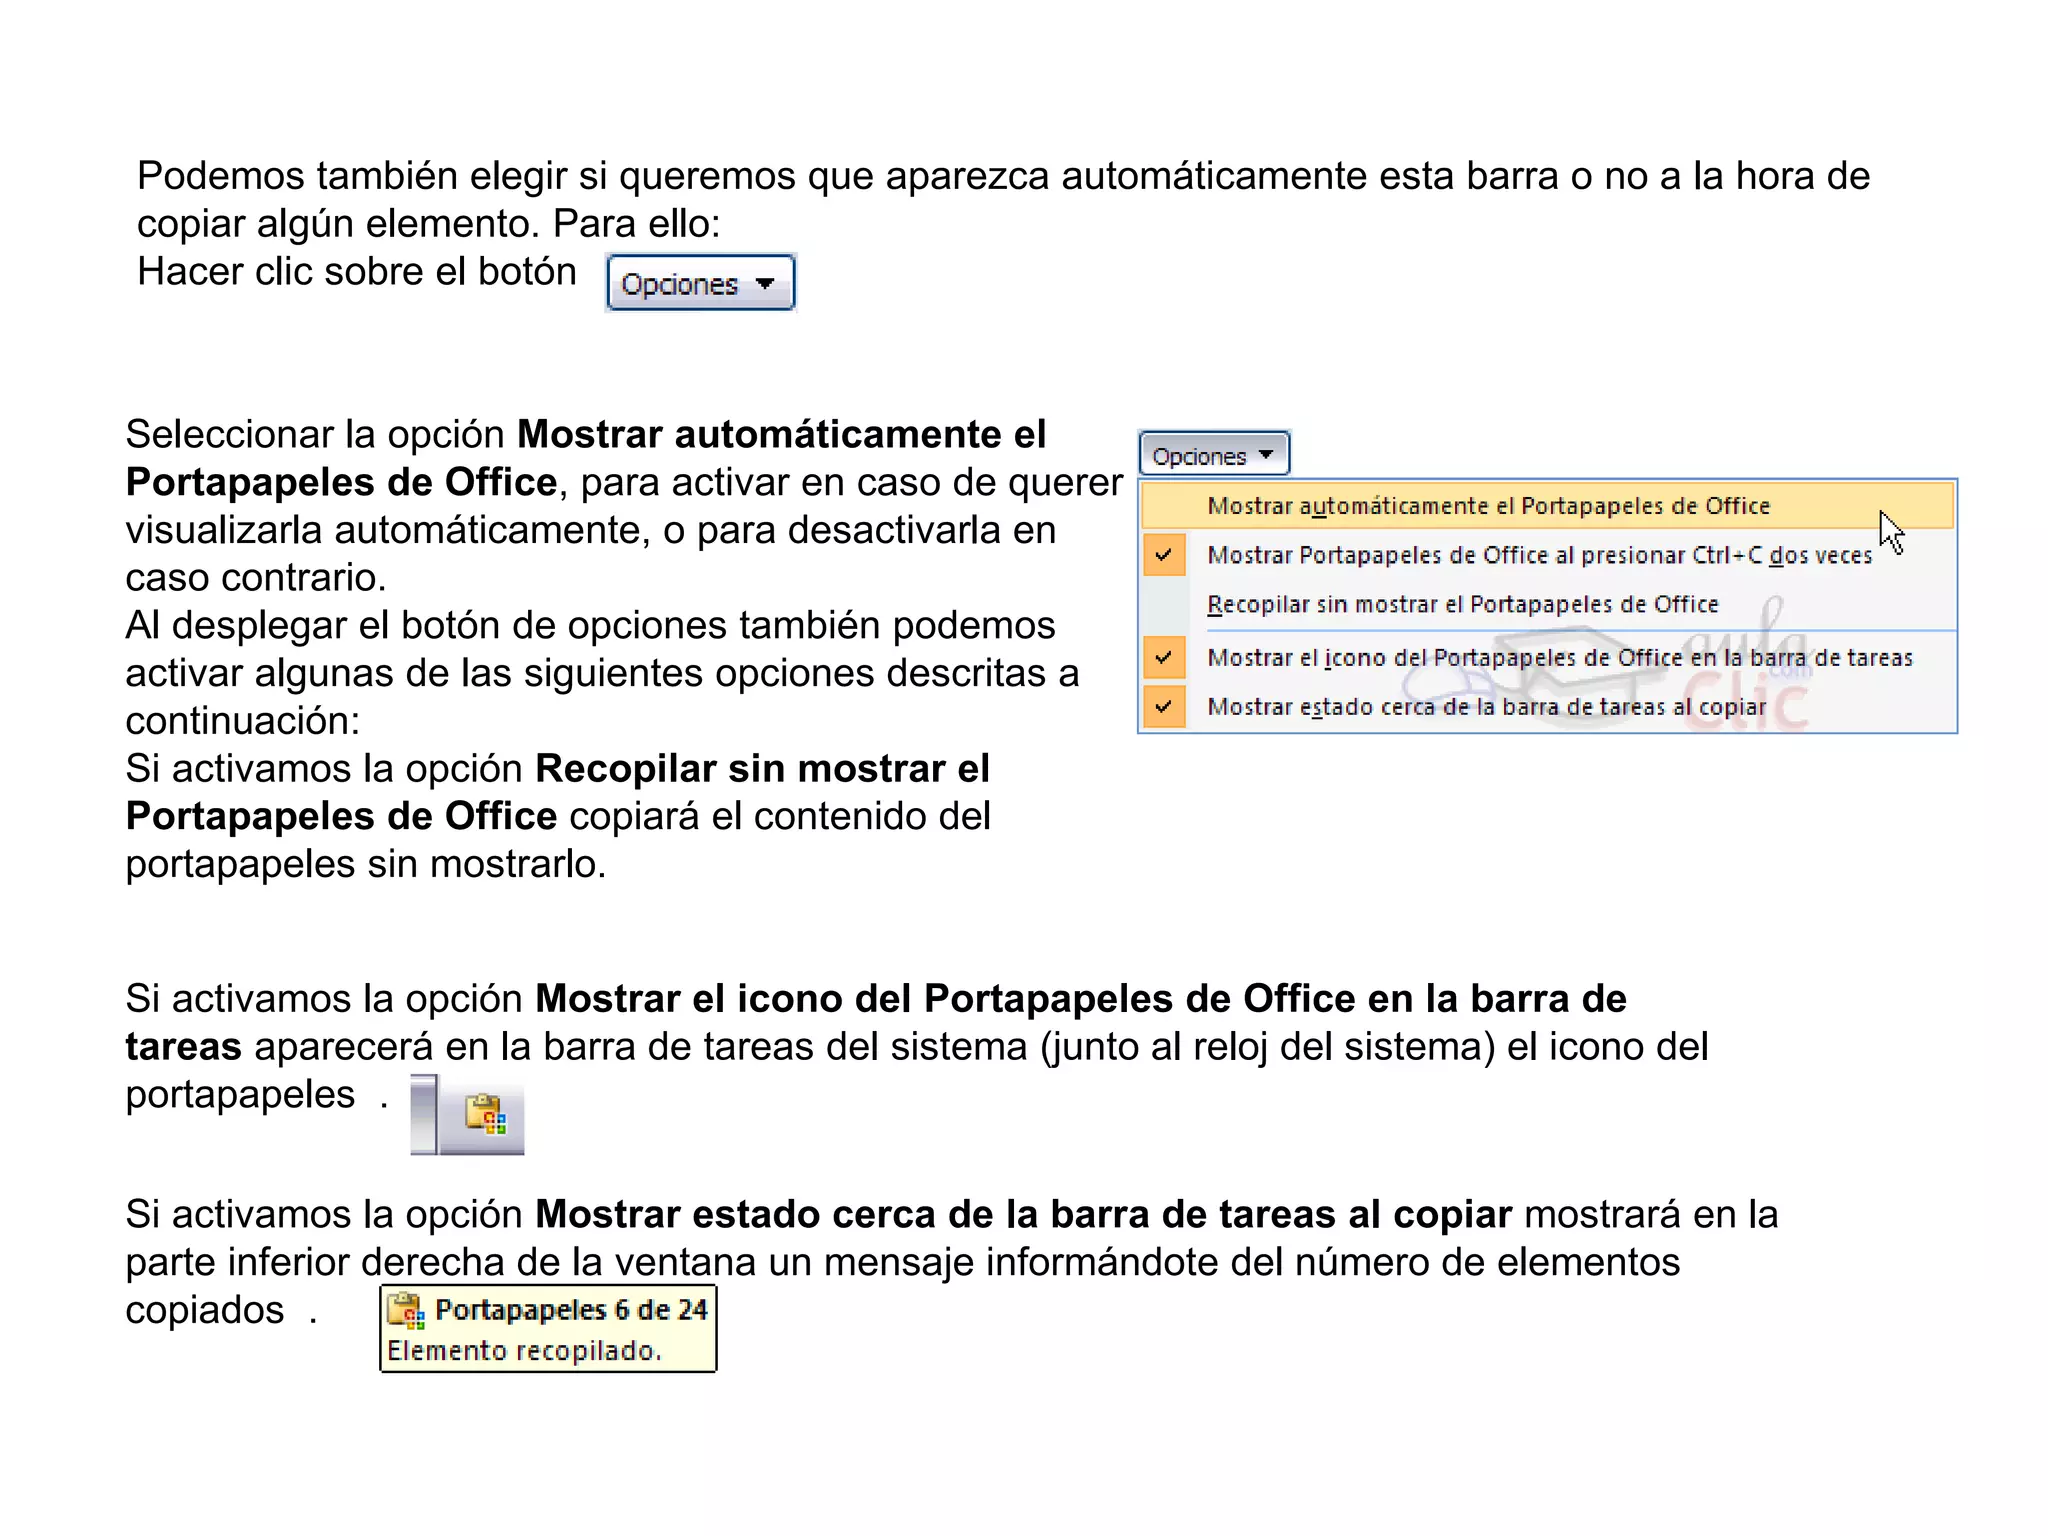Open the Opciones button above the options menu
Screen dimensions: 2048x1536
[1214, 455]
